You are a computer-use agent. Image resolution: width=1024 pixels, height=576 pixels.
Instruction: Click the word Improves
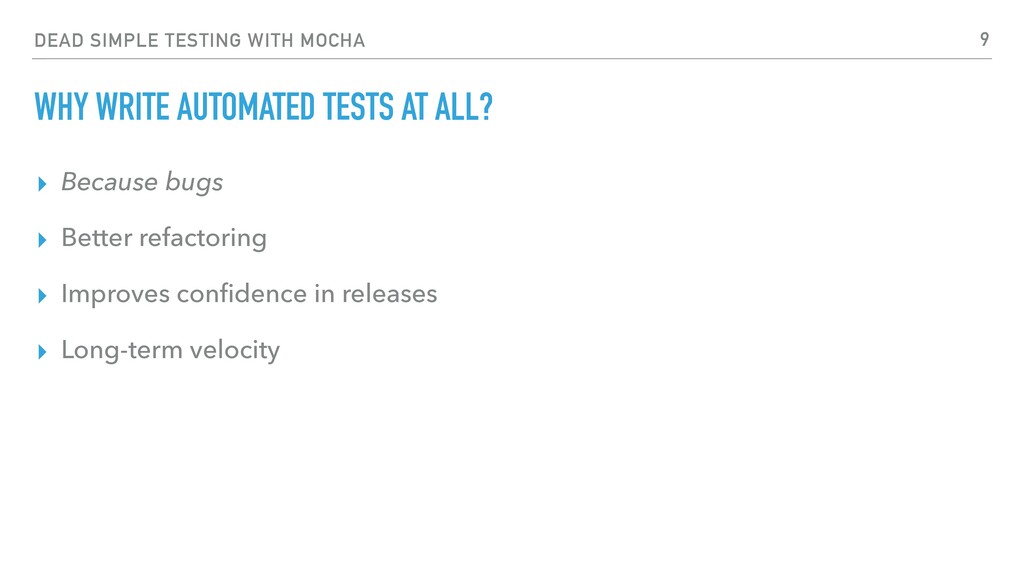pyautogui.click(x=116, y=295)
